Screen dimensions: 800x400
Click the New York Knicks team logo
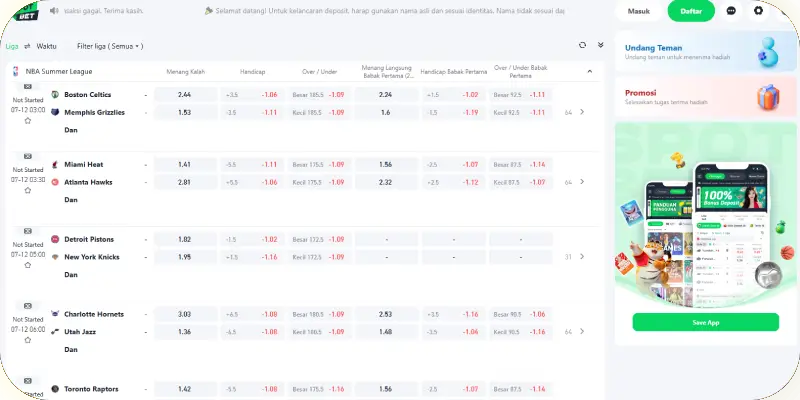(55, 257)
